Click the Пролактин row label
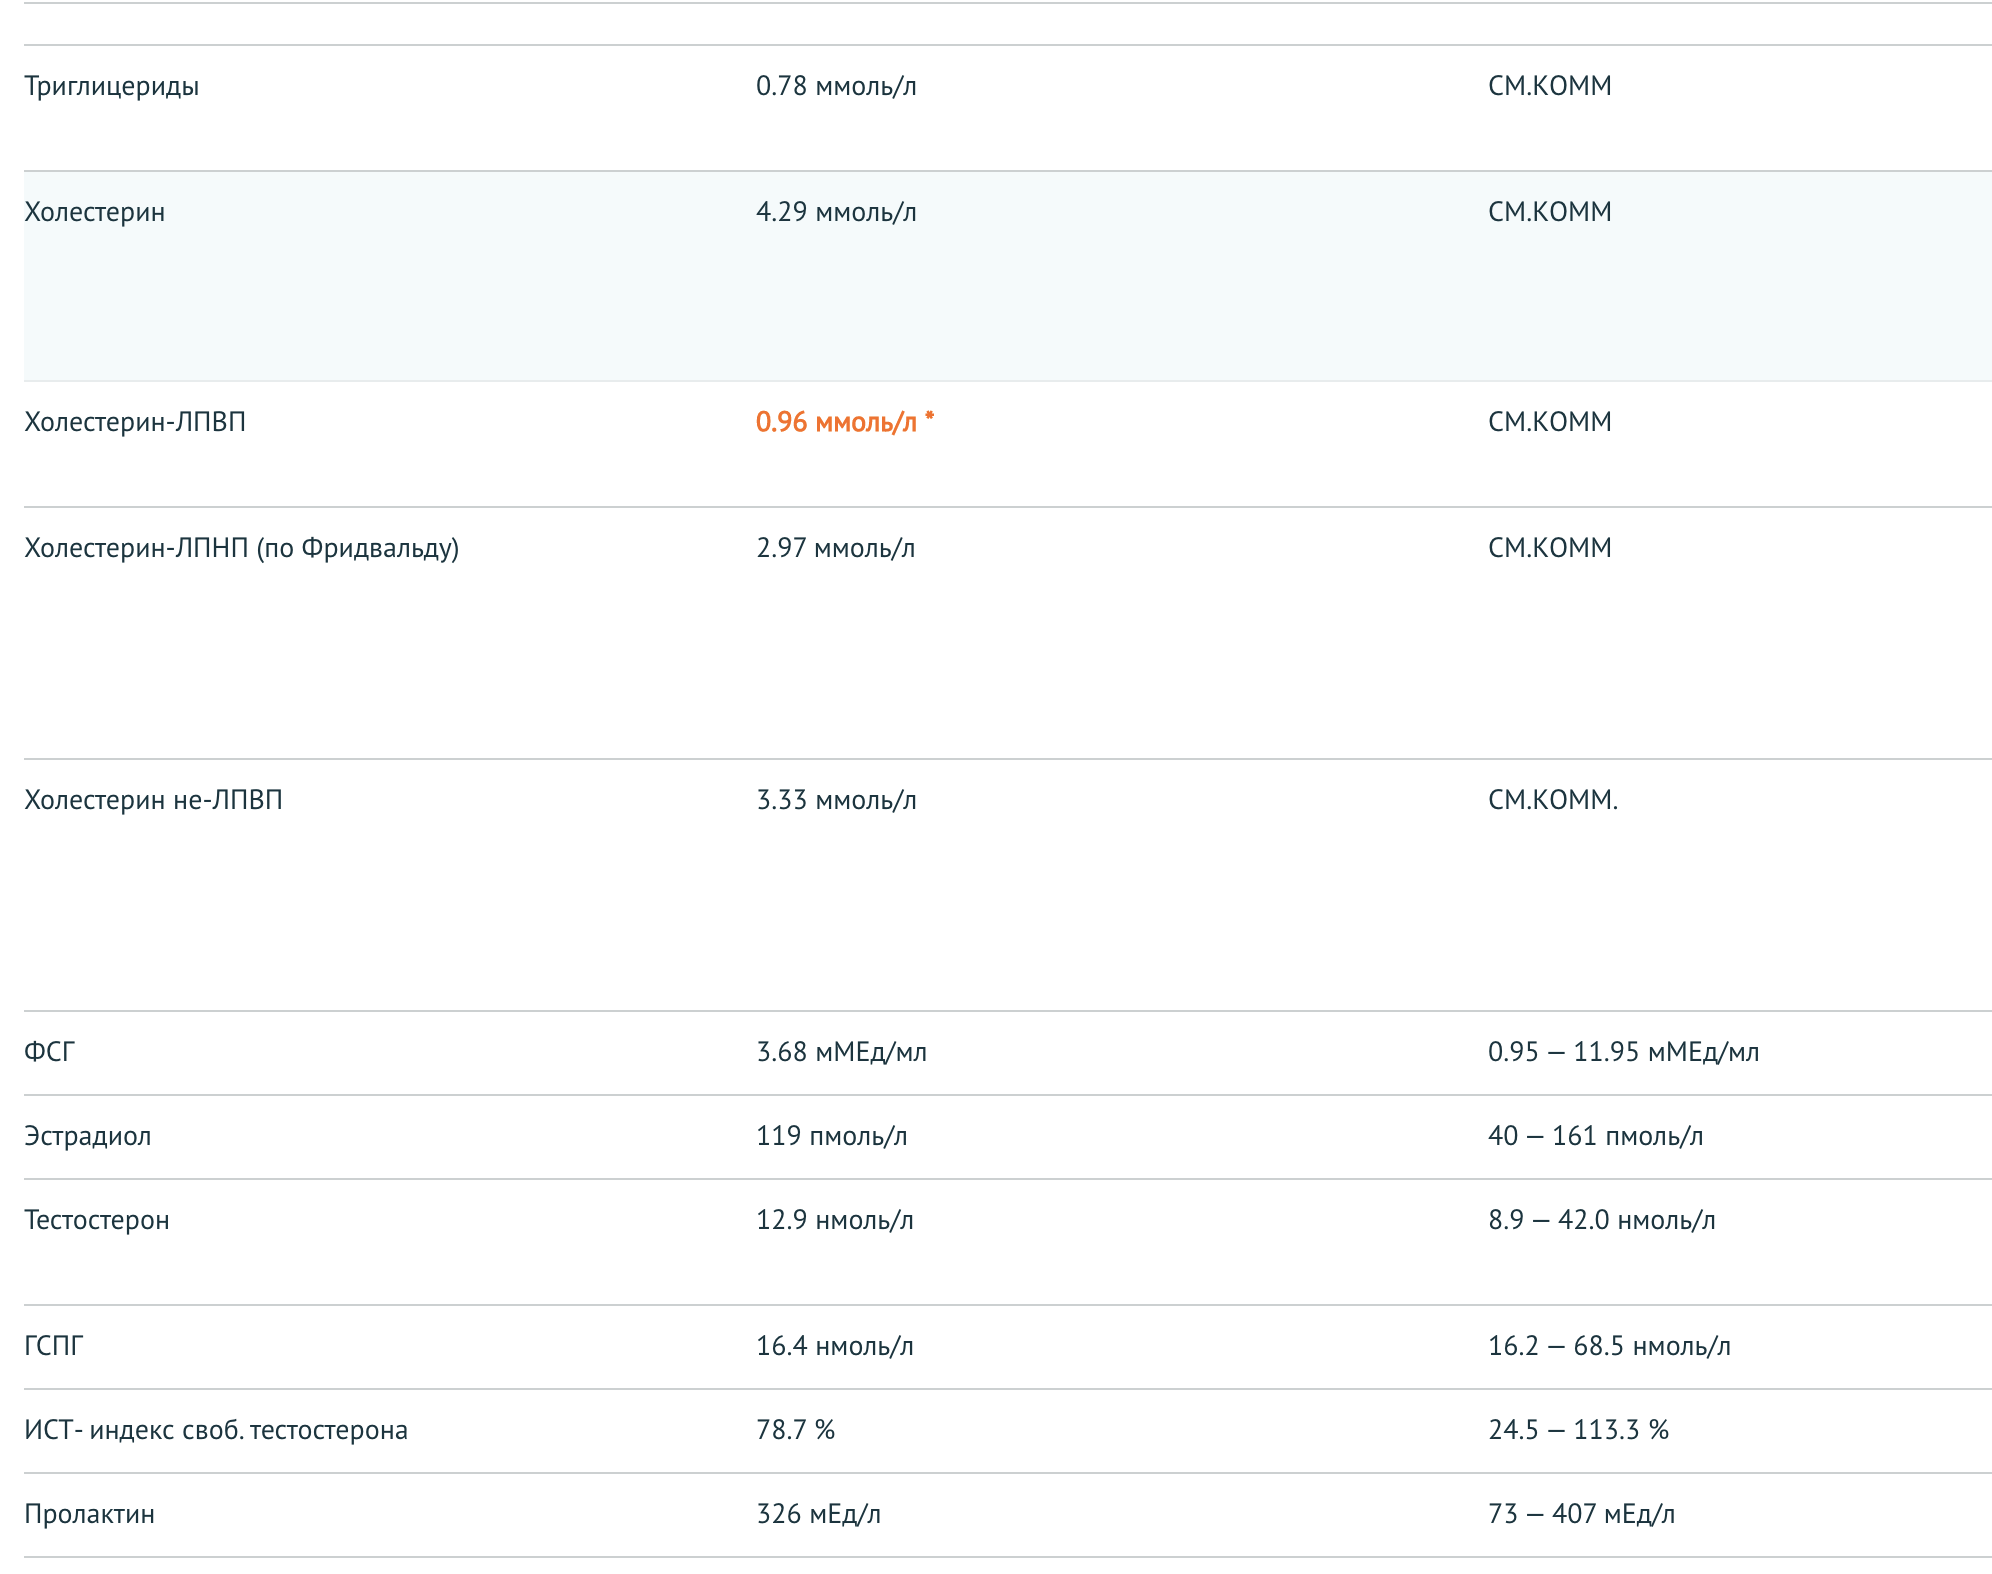Viewport: 1992px width, 1574px height. click(x=89, y=1514)
